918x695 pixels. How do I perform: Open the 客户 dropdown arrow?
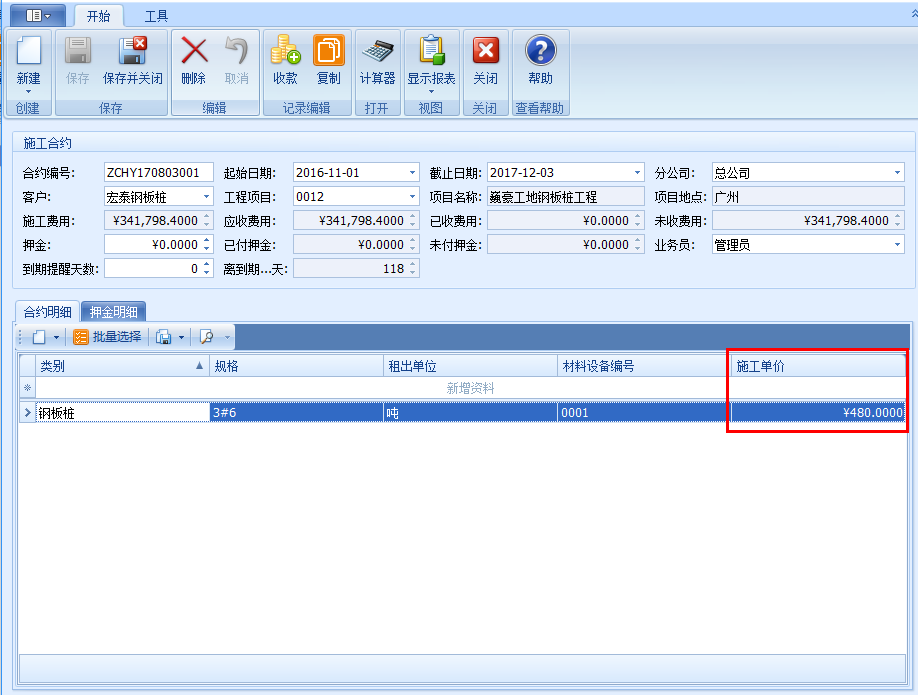[206, 197]
